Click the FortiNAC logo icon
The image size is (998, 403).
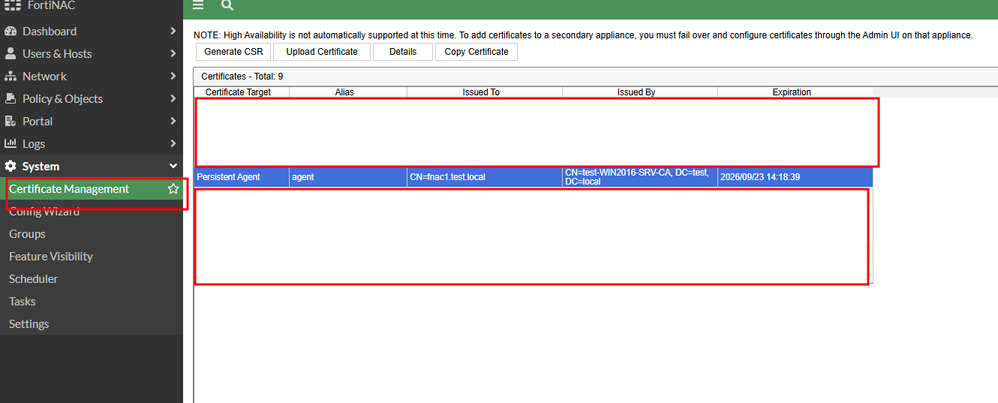[12, 6]
